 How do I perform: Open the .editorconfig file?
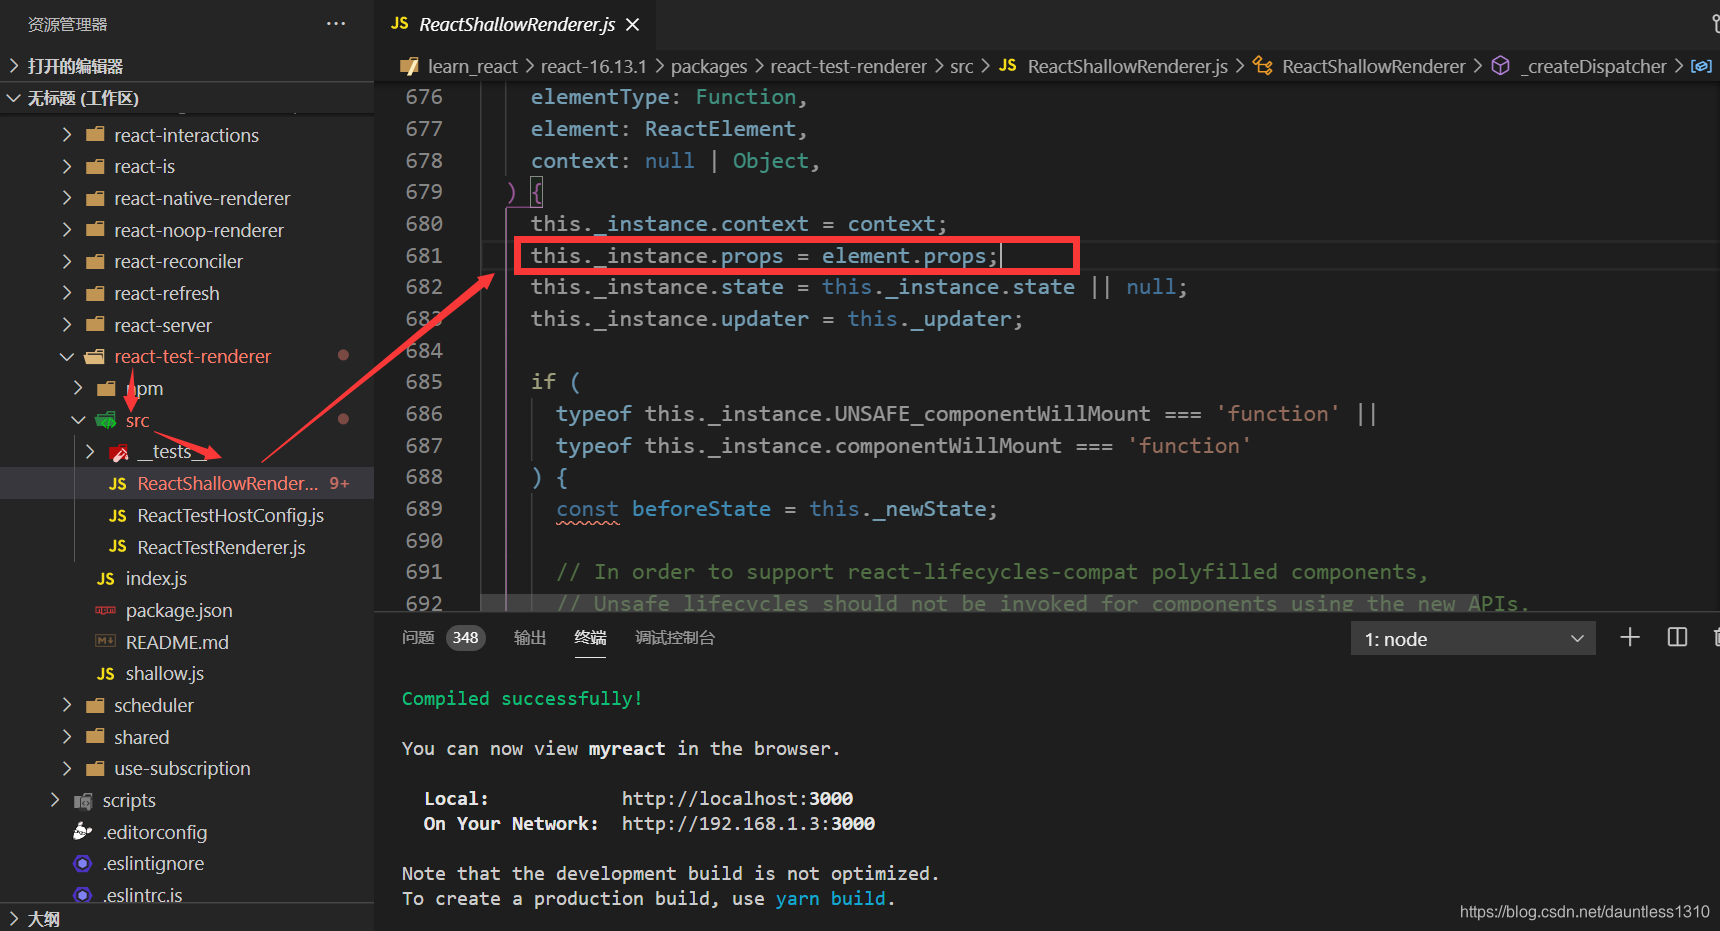187,832
